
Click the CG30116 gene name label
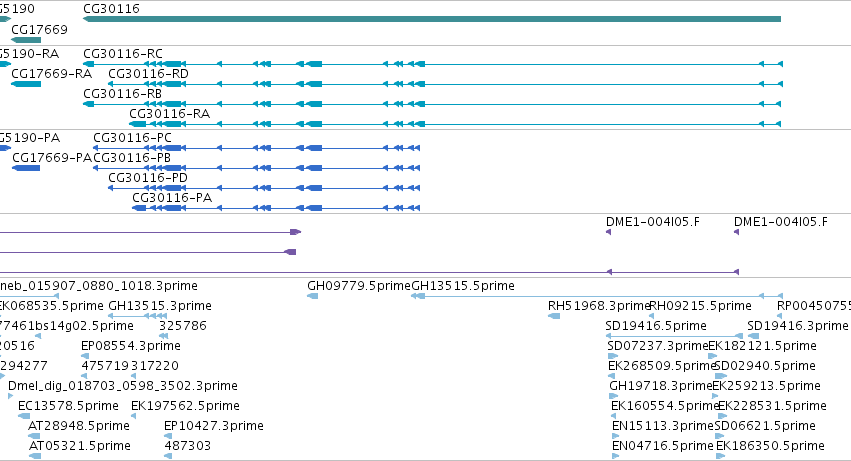(x=111, y=9)
